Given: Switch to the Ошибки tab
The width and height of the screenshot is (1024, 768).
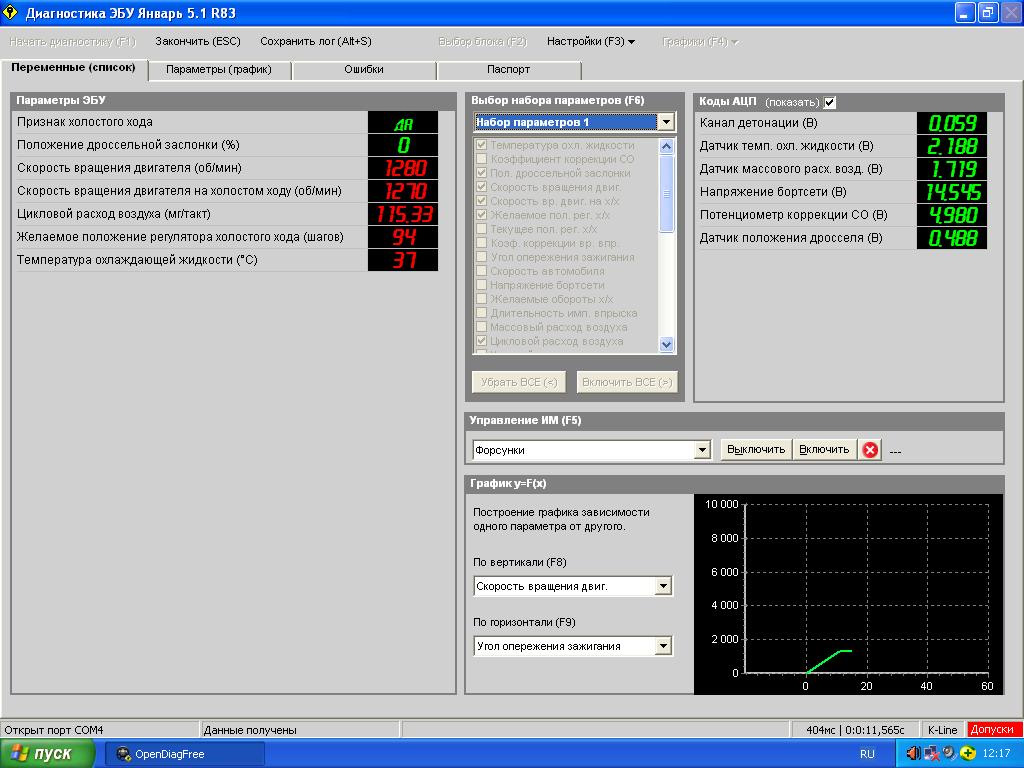Looking at the screenshot, I should (364, 70).
